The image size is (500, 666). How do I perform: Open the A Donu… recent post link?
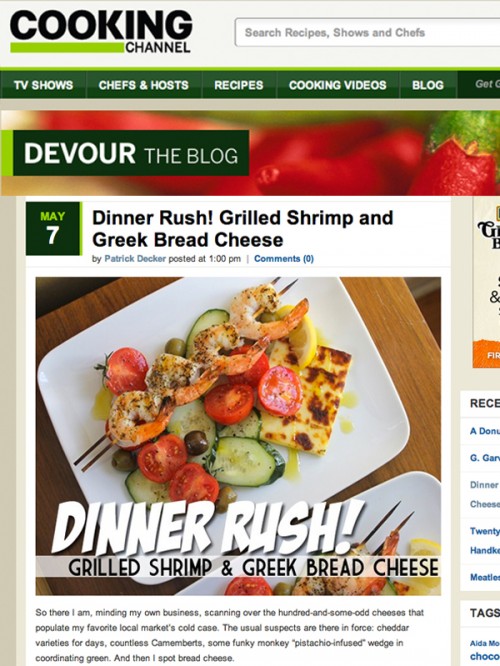pos(485,431)
